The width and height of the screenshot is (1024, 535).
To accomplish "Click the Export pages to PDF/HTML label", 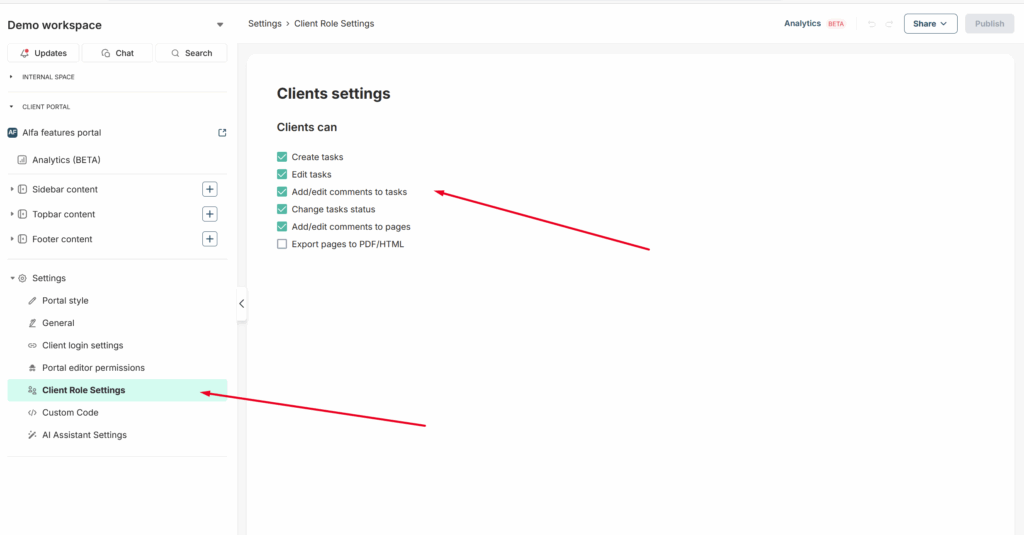I will tap(348, 244).
